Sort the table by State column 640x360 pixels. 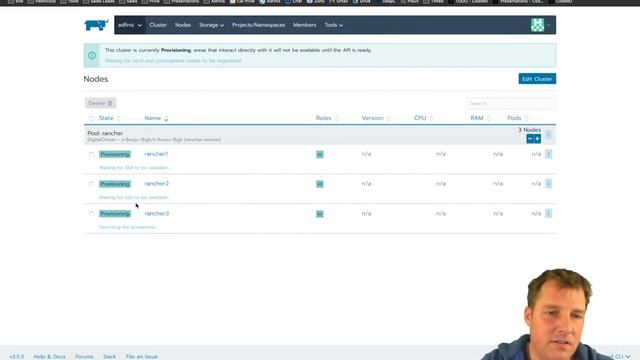tap(109, 118)
